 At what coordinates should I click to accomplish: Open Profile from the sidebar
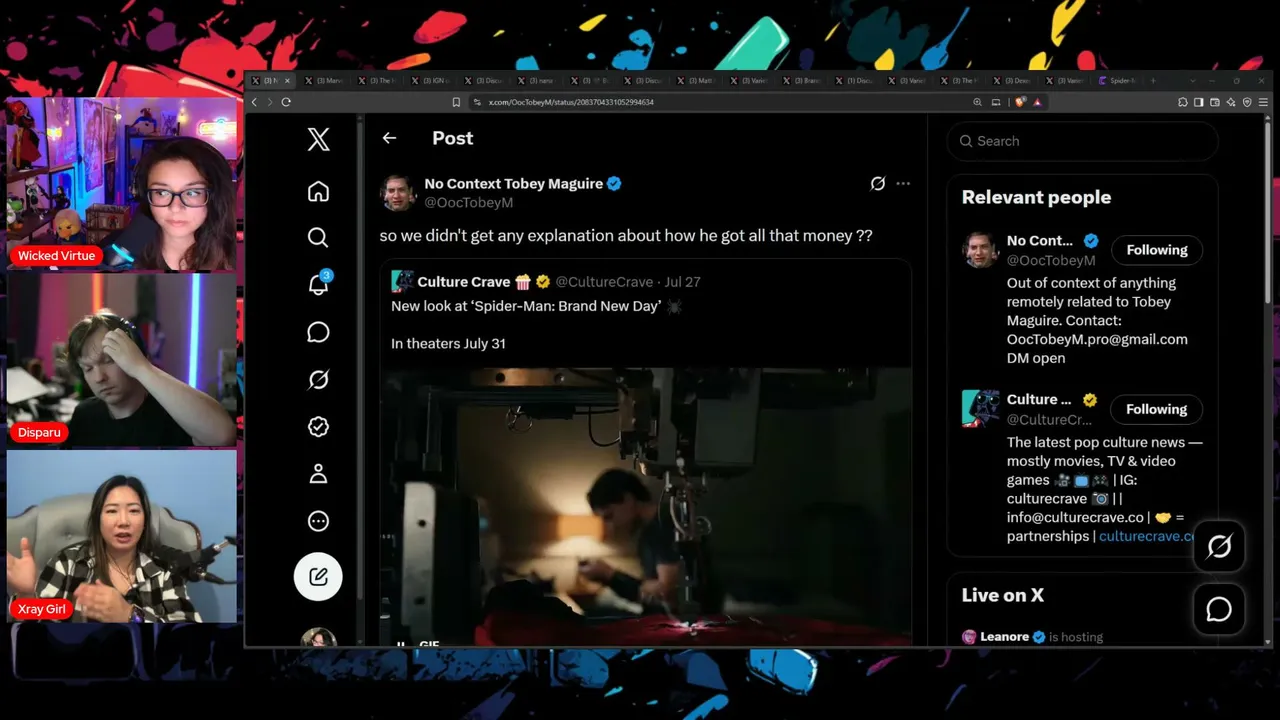[318, 474]
